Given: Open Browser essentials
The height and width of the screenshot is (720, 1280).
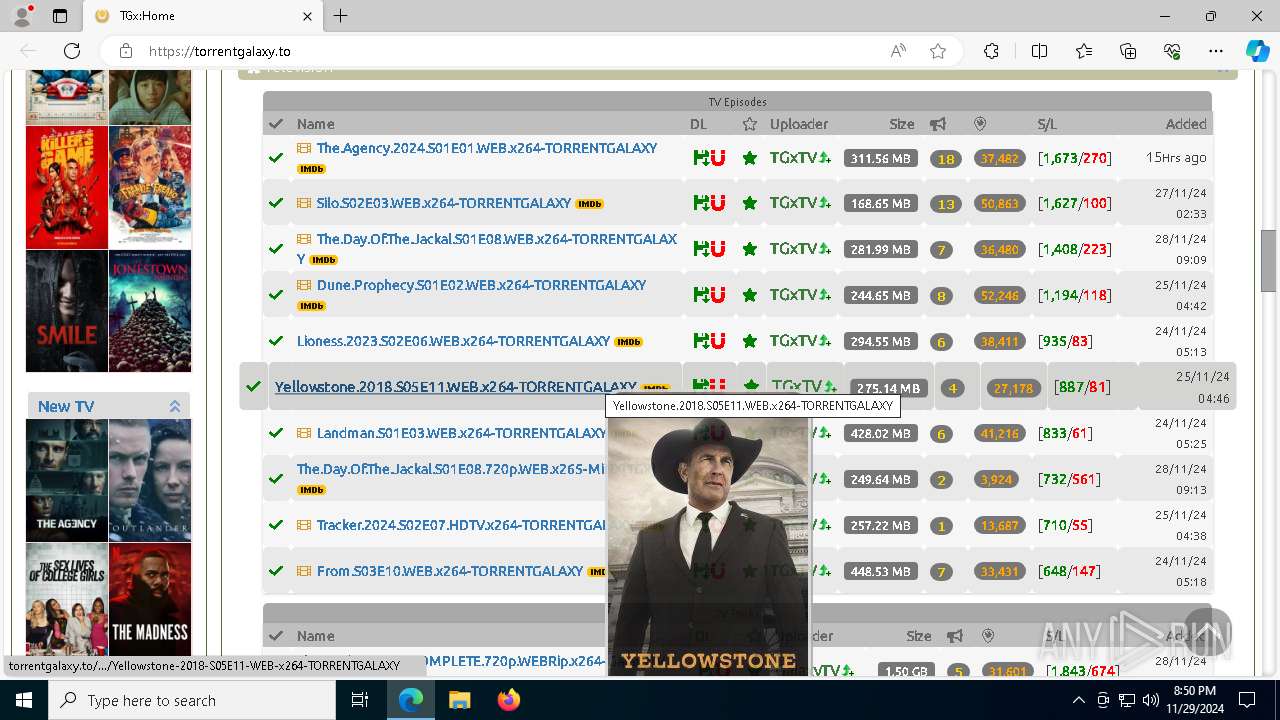Looking at the screenshot, I should coord(1172,51).
